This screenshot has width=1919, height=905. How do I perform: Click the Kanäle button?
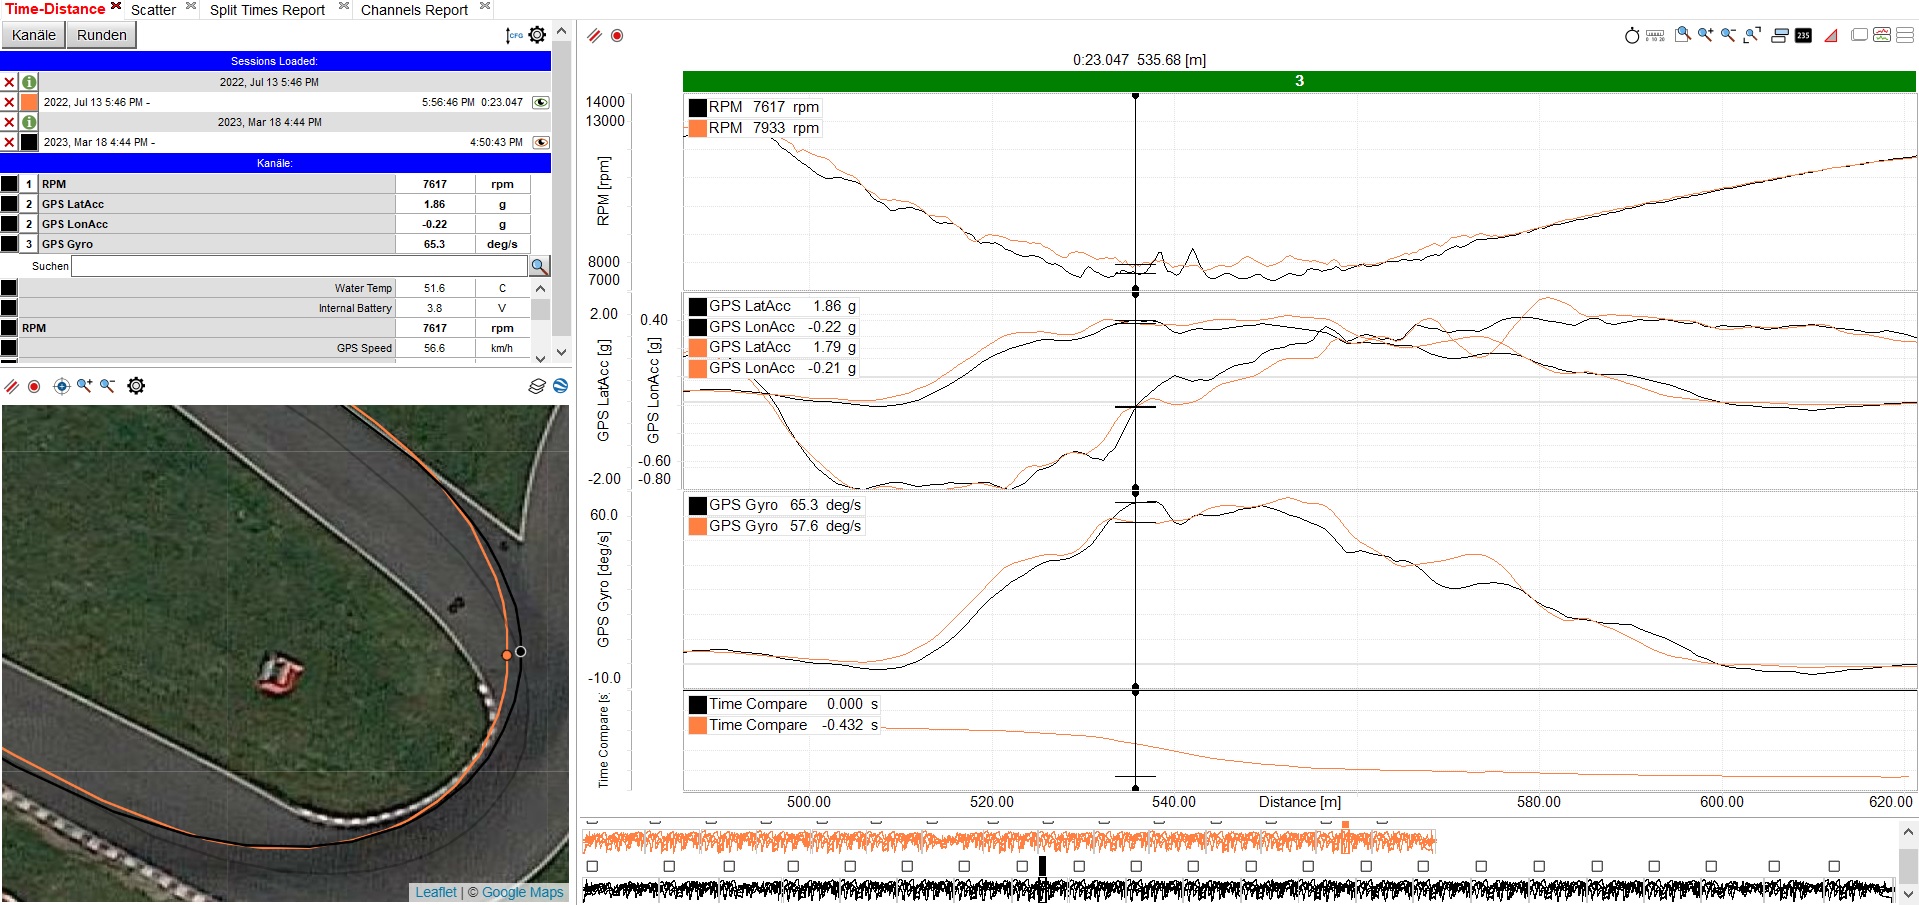pos(33,35)
